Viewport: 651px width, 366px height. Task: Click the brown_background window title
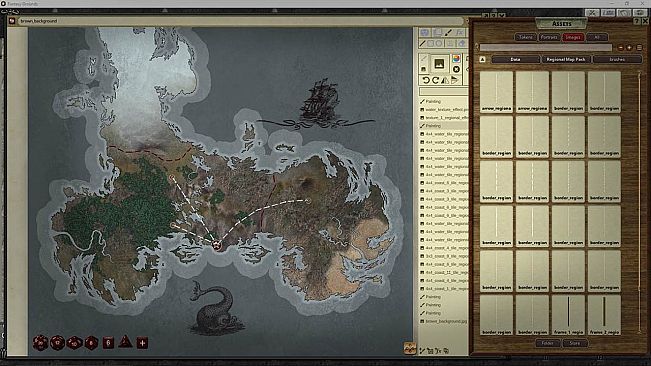tap(39, 21)
